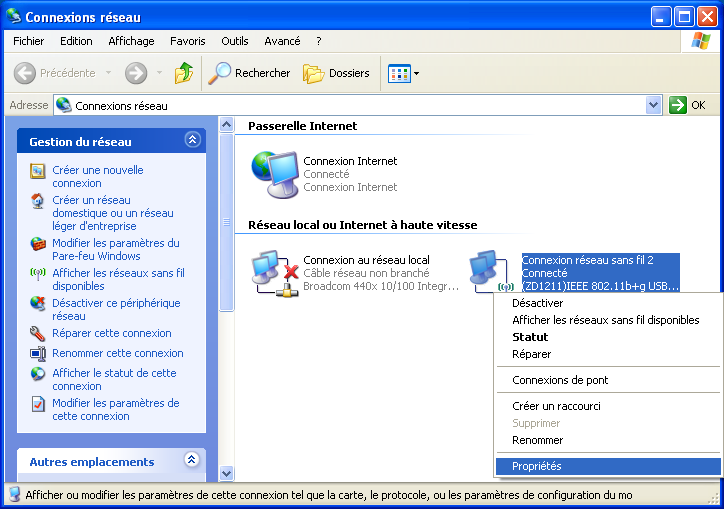Click the address bar network icon
The width and height of the screenshot is (724, 509).
pyautogui.click(x=64, y=105)
